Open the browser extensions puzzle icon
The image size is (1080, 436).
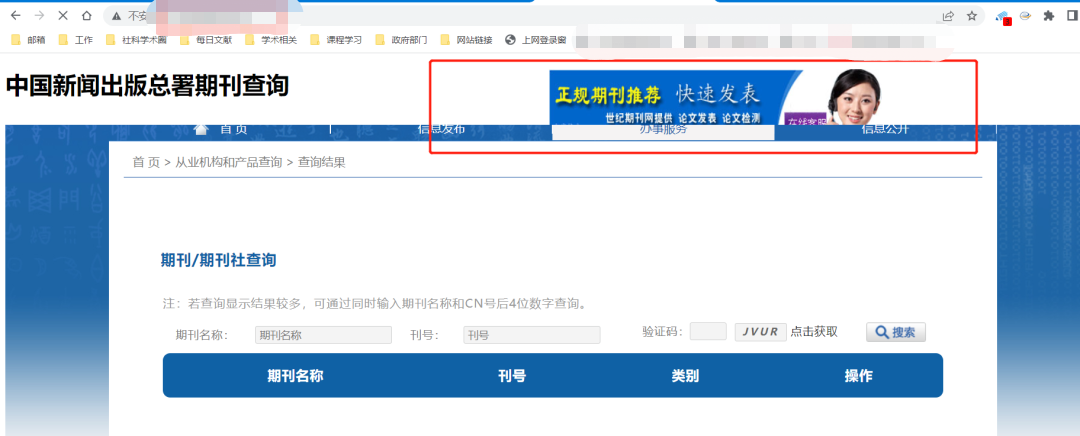coord(1049,16)
